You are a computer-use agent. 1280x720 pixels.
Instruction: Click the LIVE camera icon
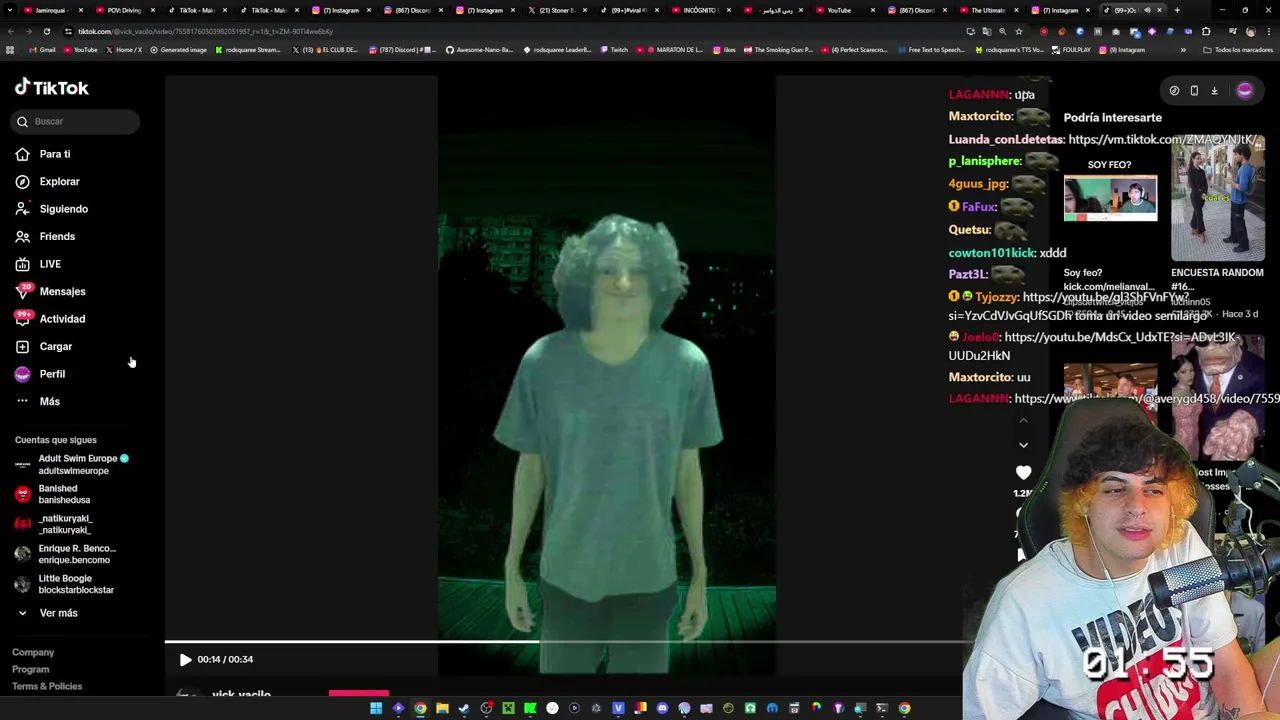pyautogui.click(x=22, y=264)
